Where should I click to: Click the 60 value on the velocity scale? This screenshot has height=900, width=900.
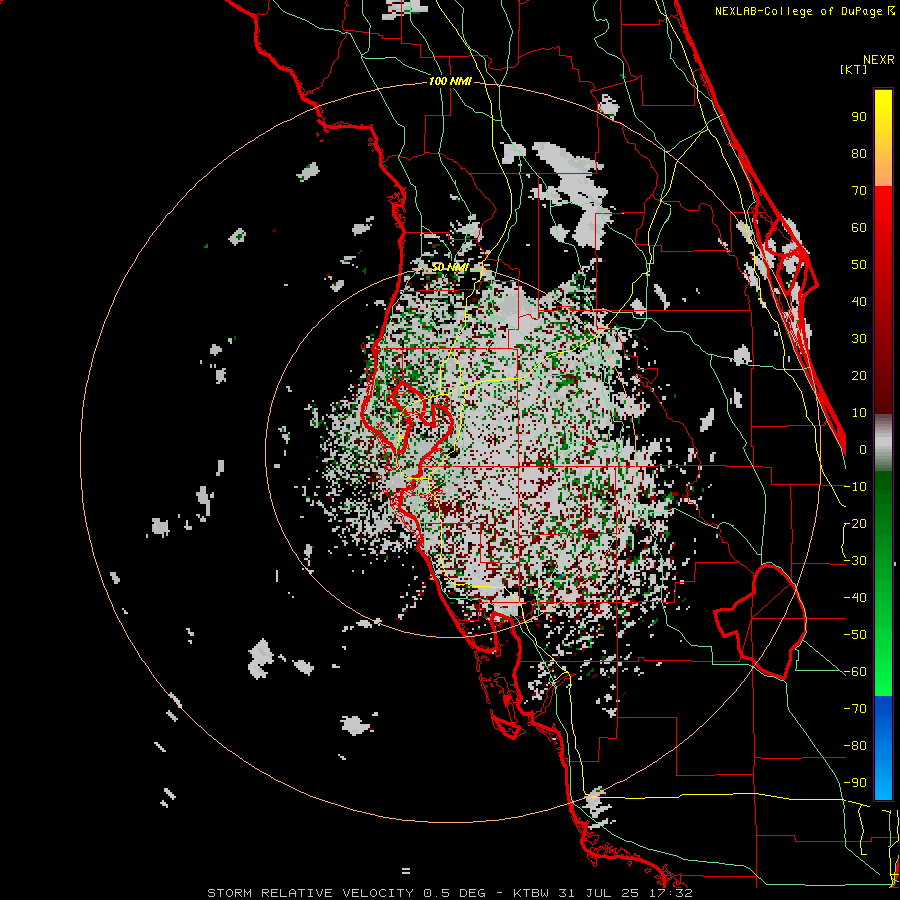859,228
